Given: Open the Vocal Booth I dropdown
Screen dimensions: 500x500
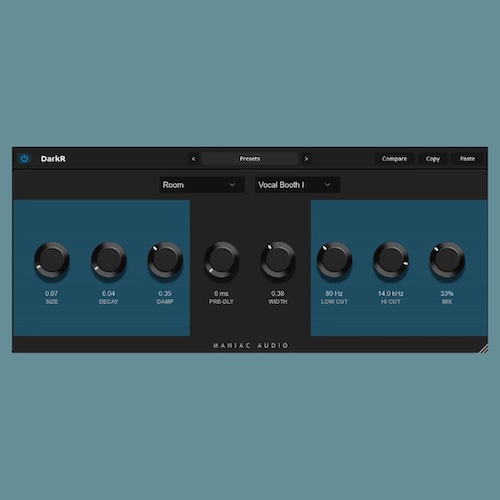Looking at the screenshot, I should click(x=298, y=185).
